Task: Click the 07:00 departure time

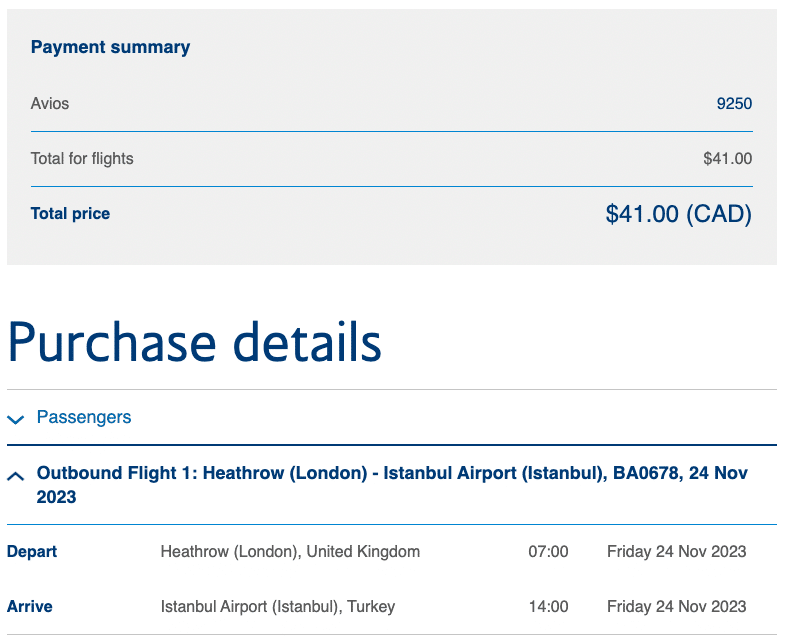Action: pos(548,551)
